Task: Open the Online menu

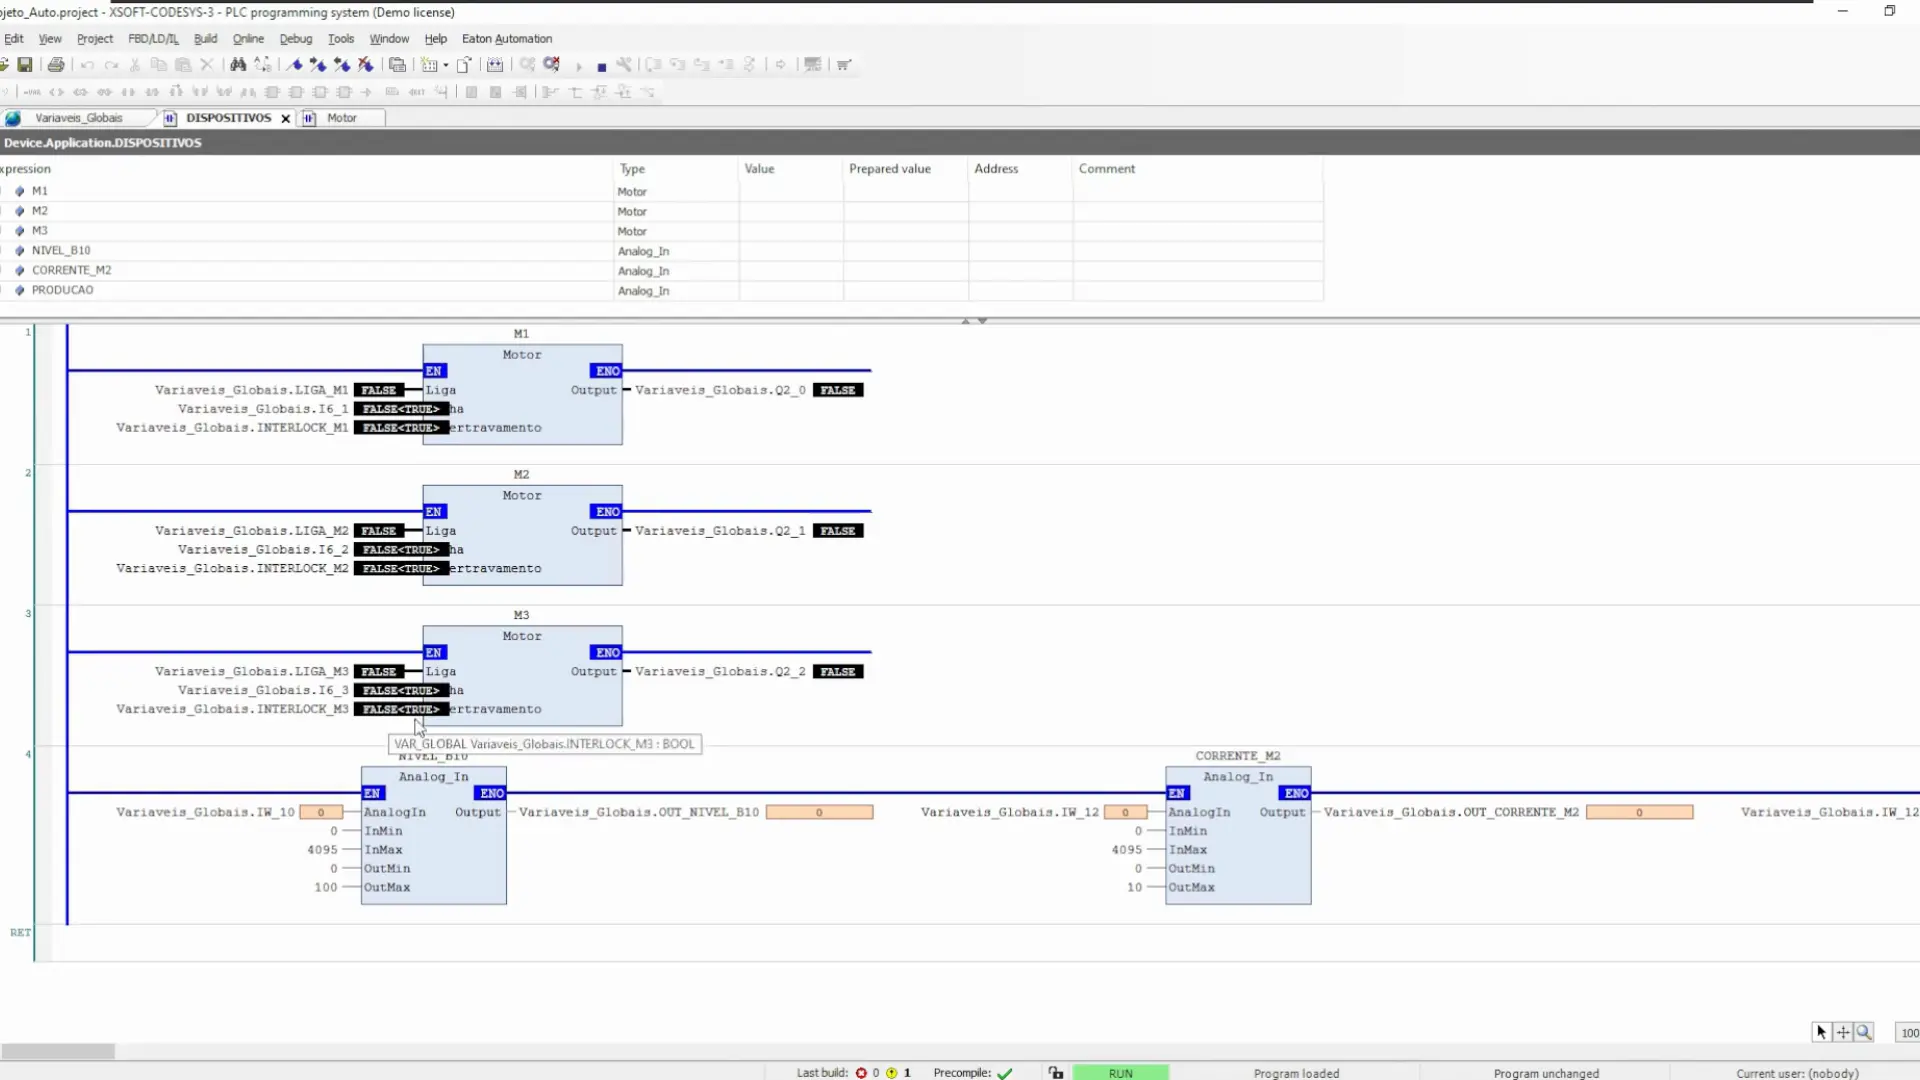Action: coord(248,39)
